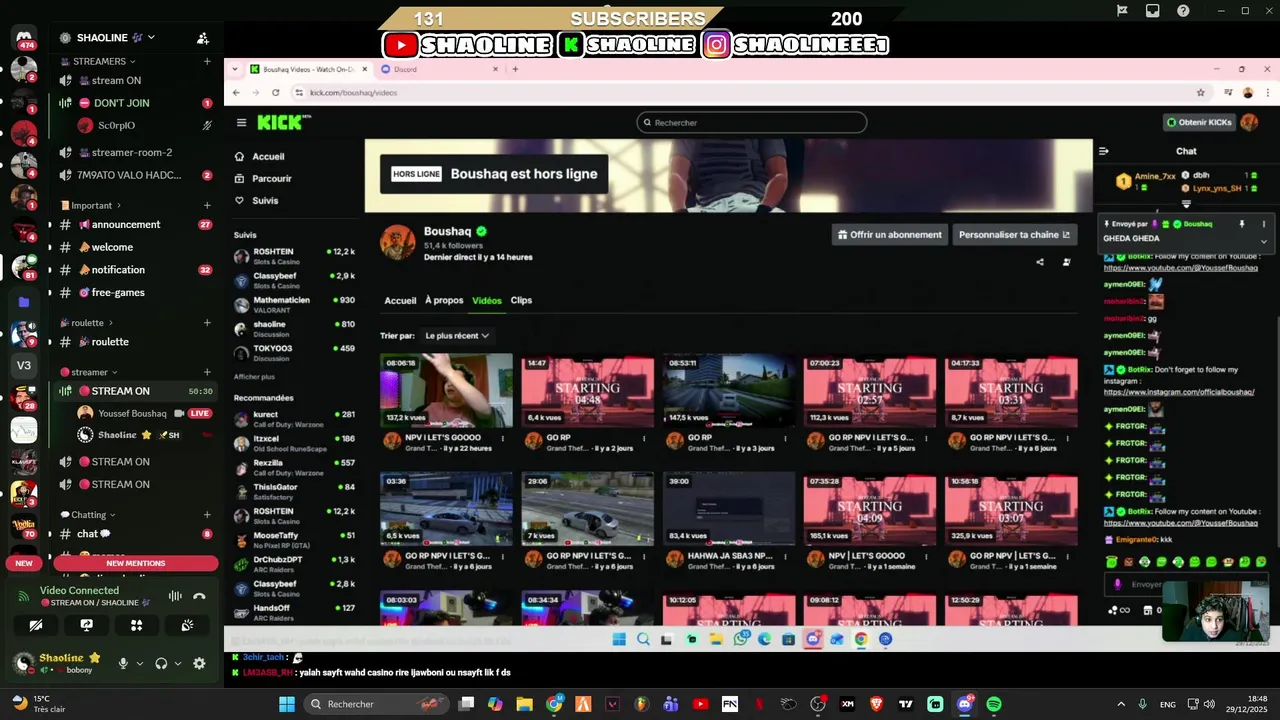Open the 08:06:18 video thumbnail
This screenshot has width=1280, height=720.
pos(446,390)
